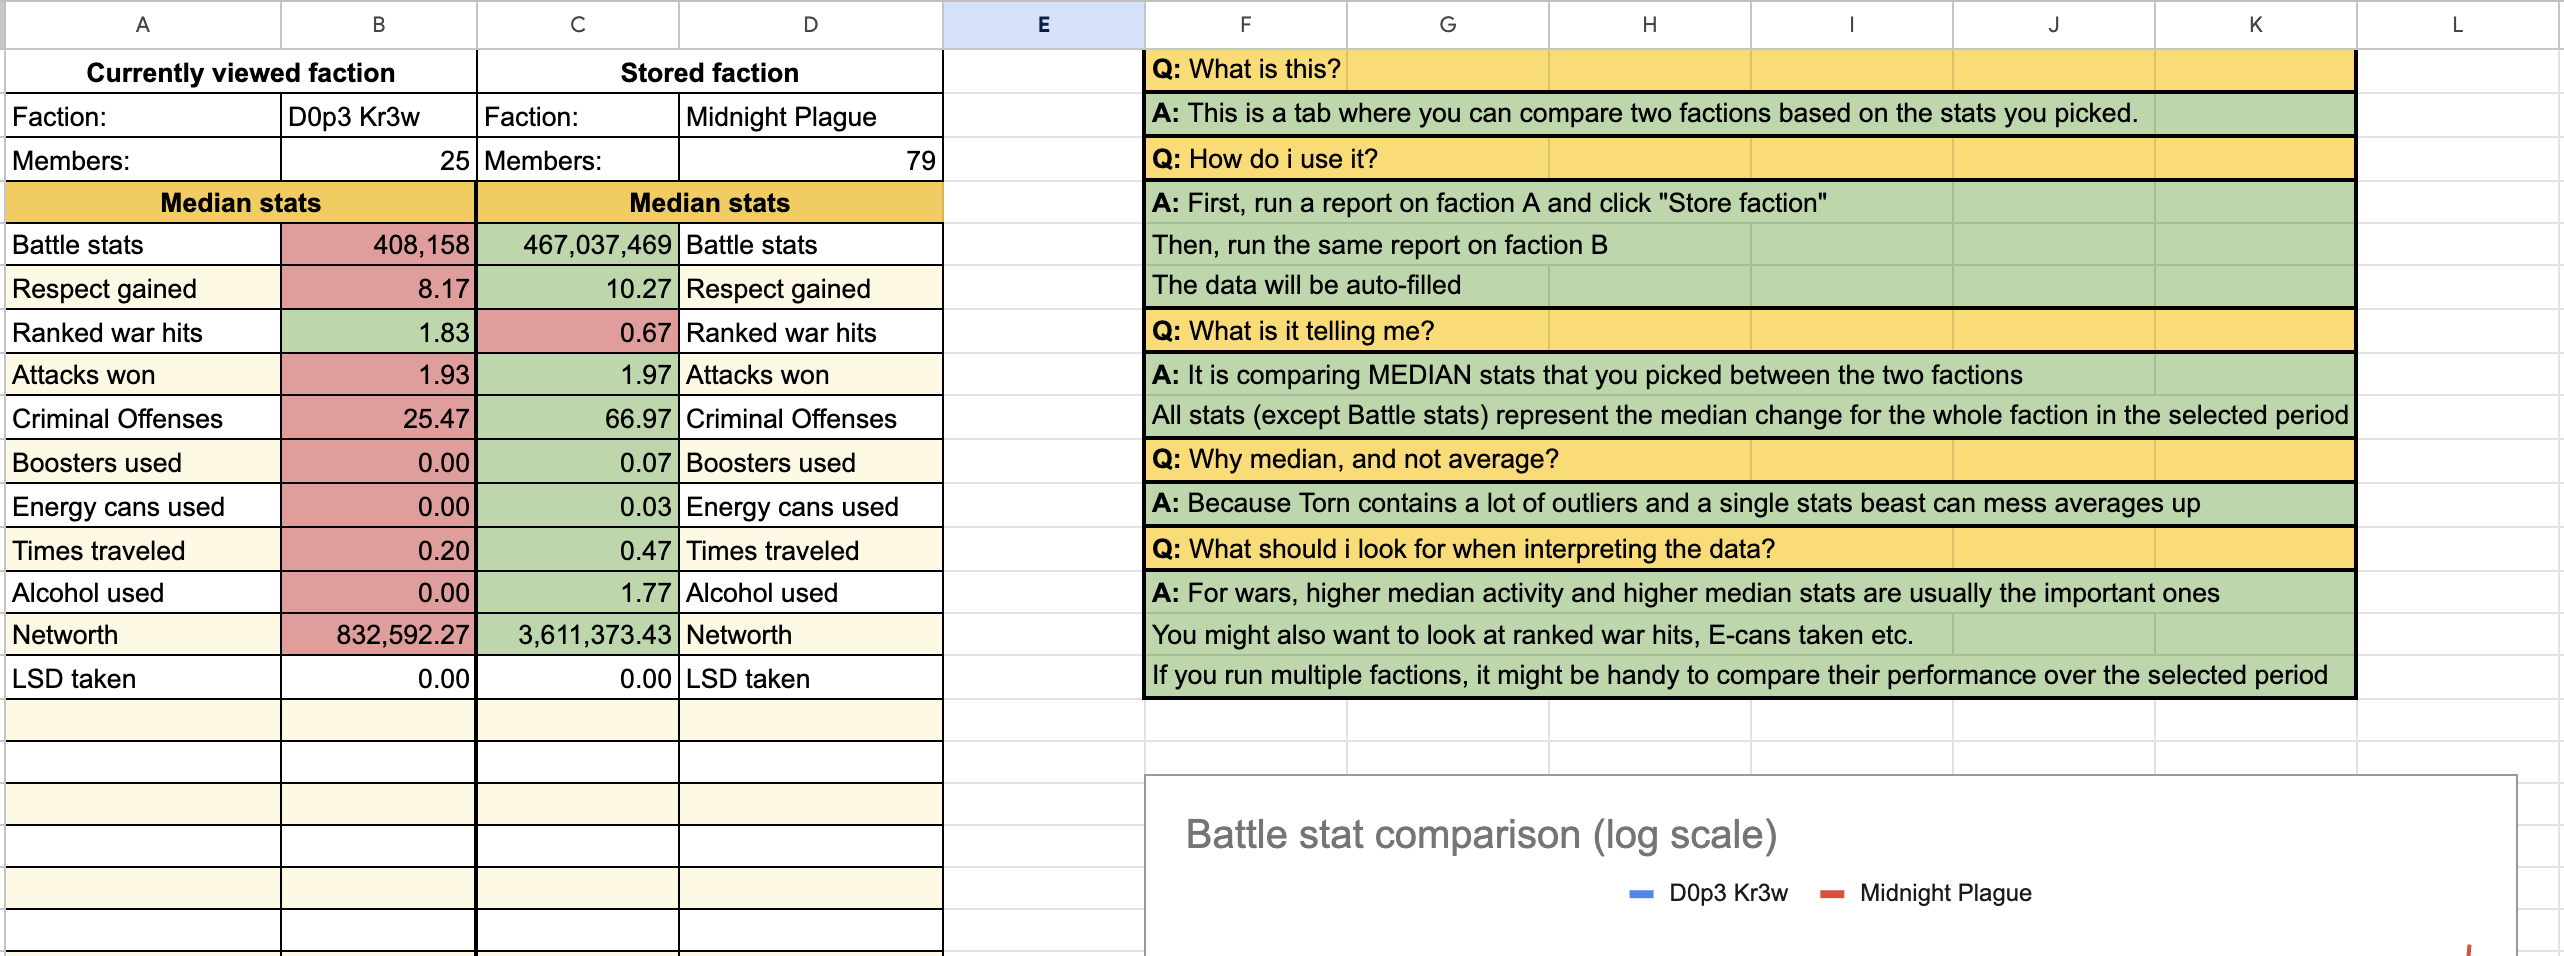Screen dimensions: 2564x956
Task: Select the column A header
Action: click(143, 25)
